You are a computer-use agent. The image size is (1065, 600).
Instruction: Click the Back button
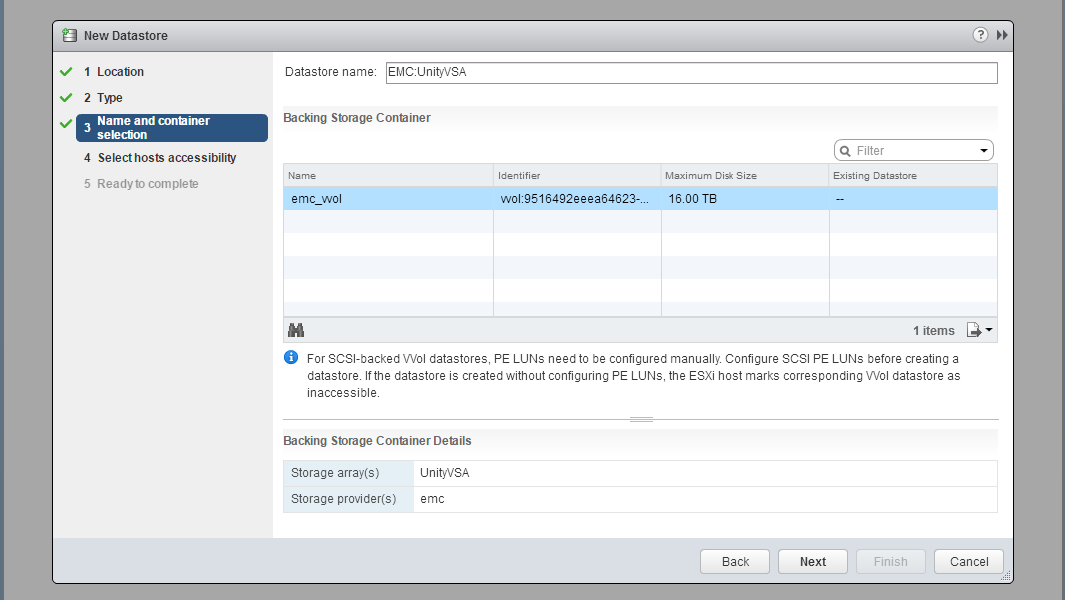point(735,562)
